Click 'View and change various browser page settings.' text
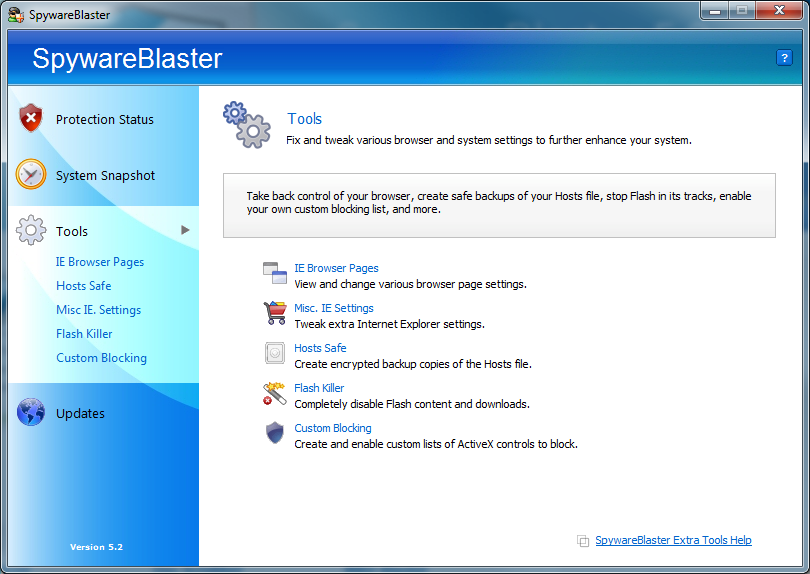 click(x=410, y=284)
